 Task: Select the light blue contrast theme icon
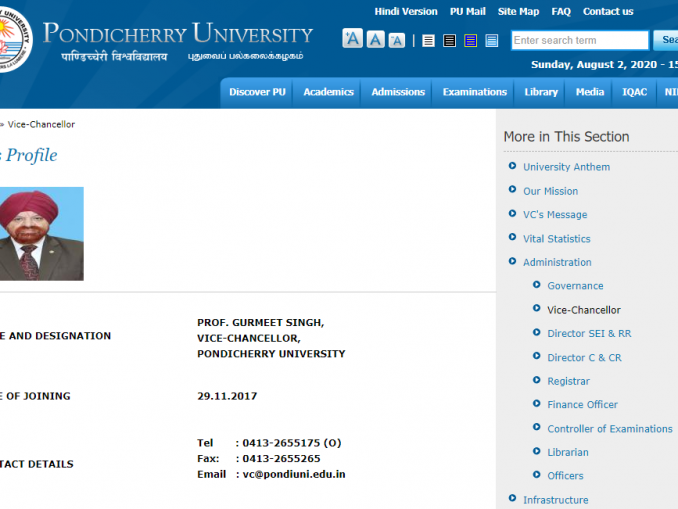(492, 41)
